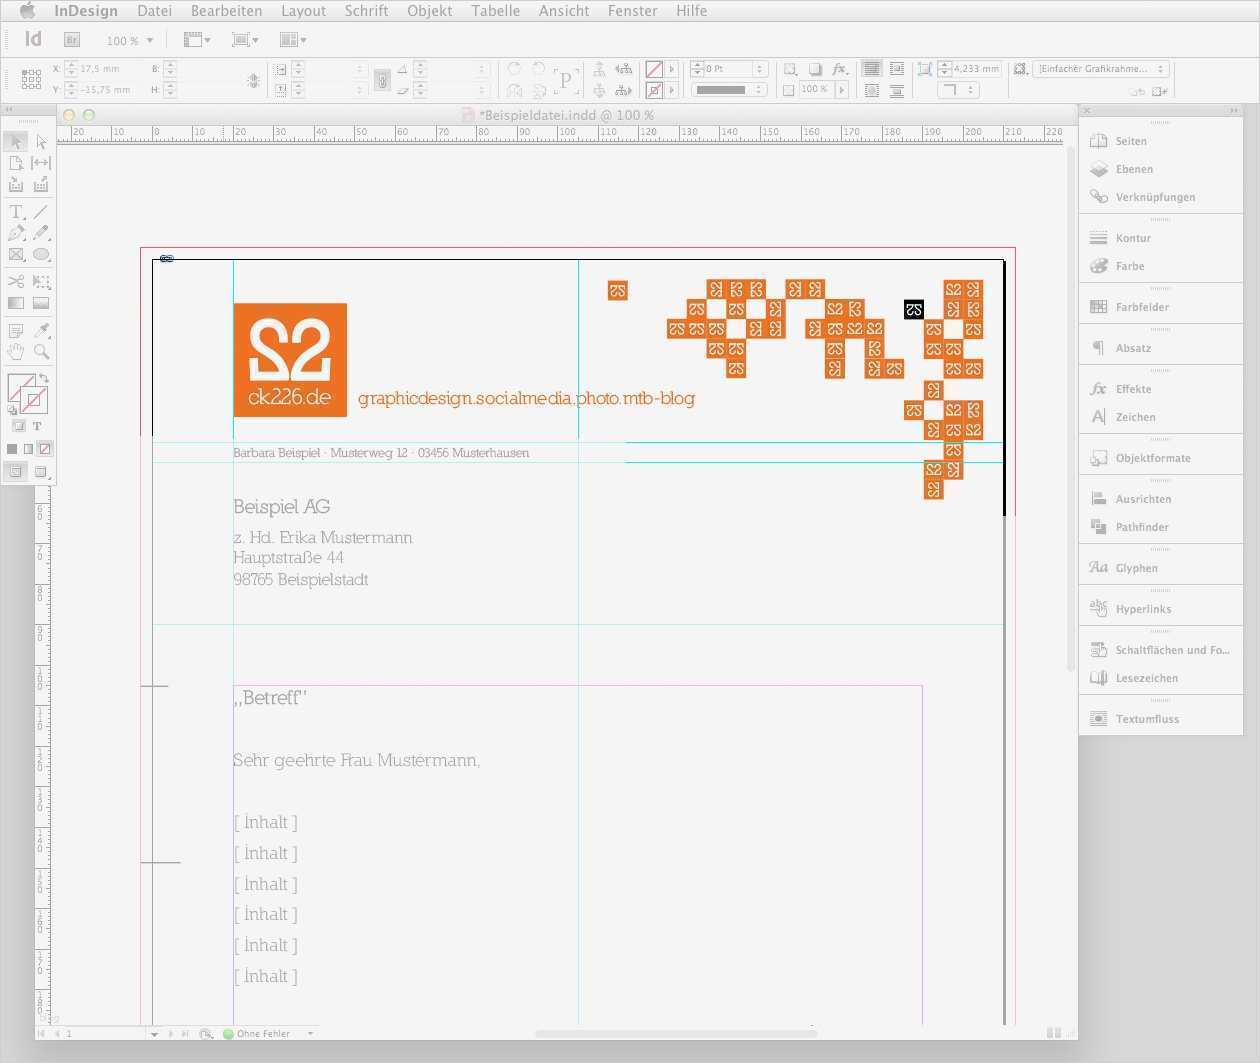Image resolution: width=1260 pixels, height=1063 pixels.
Task: Open the fx effects menu in control bar
Action: [x=840, y=69]
